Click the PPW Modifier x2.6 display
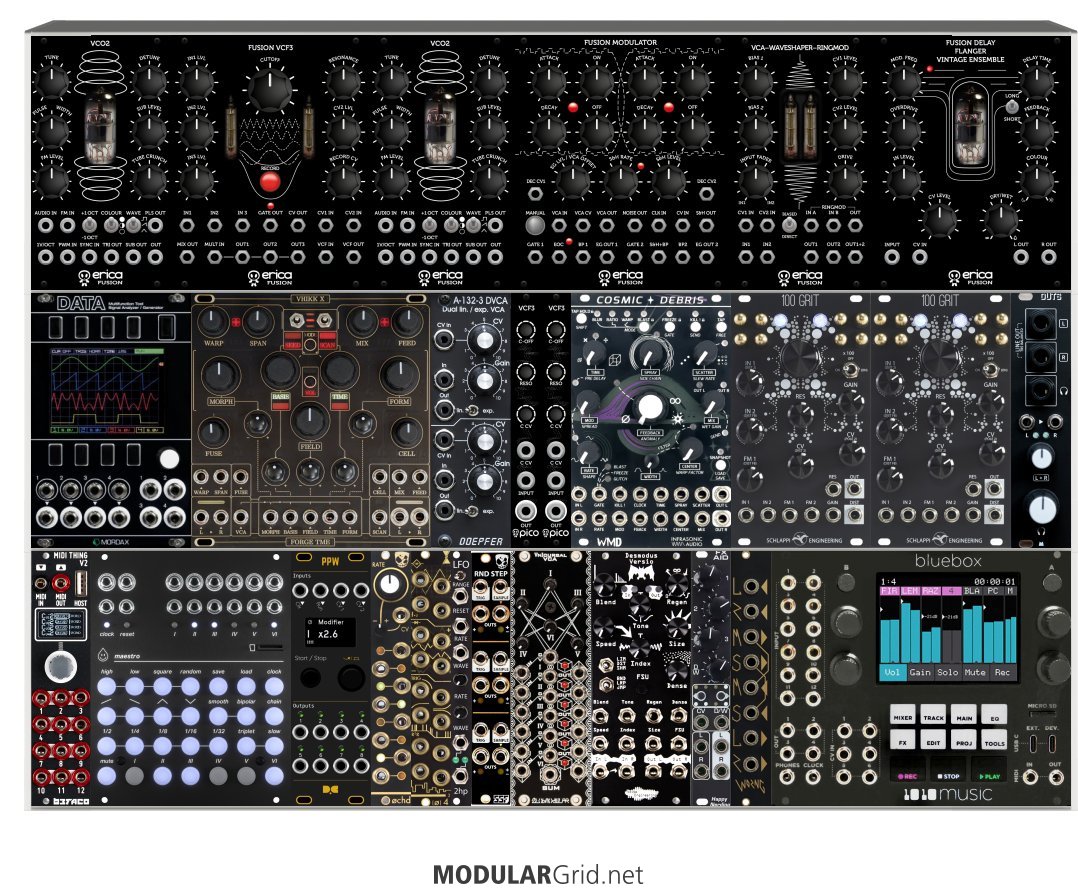Screen dimensions: 1078x896 click(330, 631)
